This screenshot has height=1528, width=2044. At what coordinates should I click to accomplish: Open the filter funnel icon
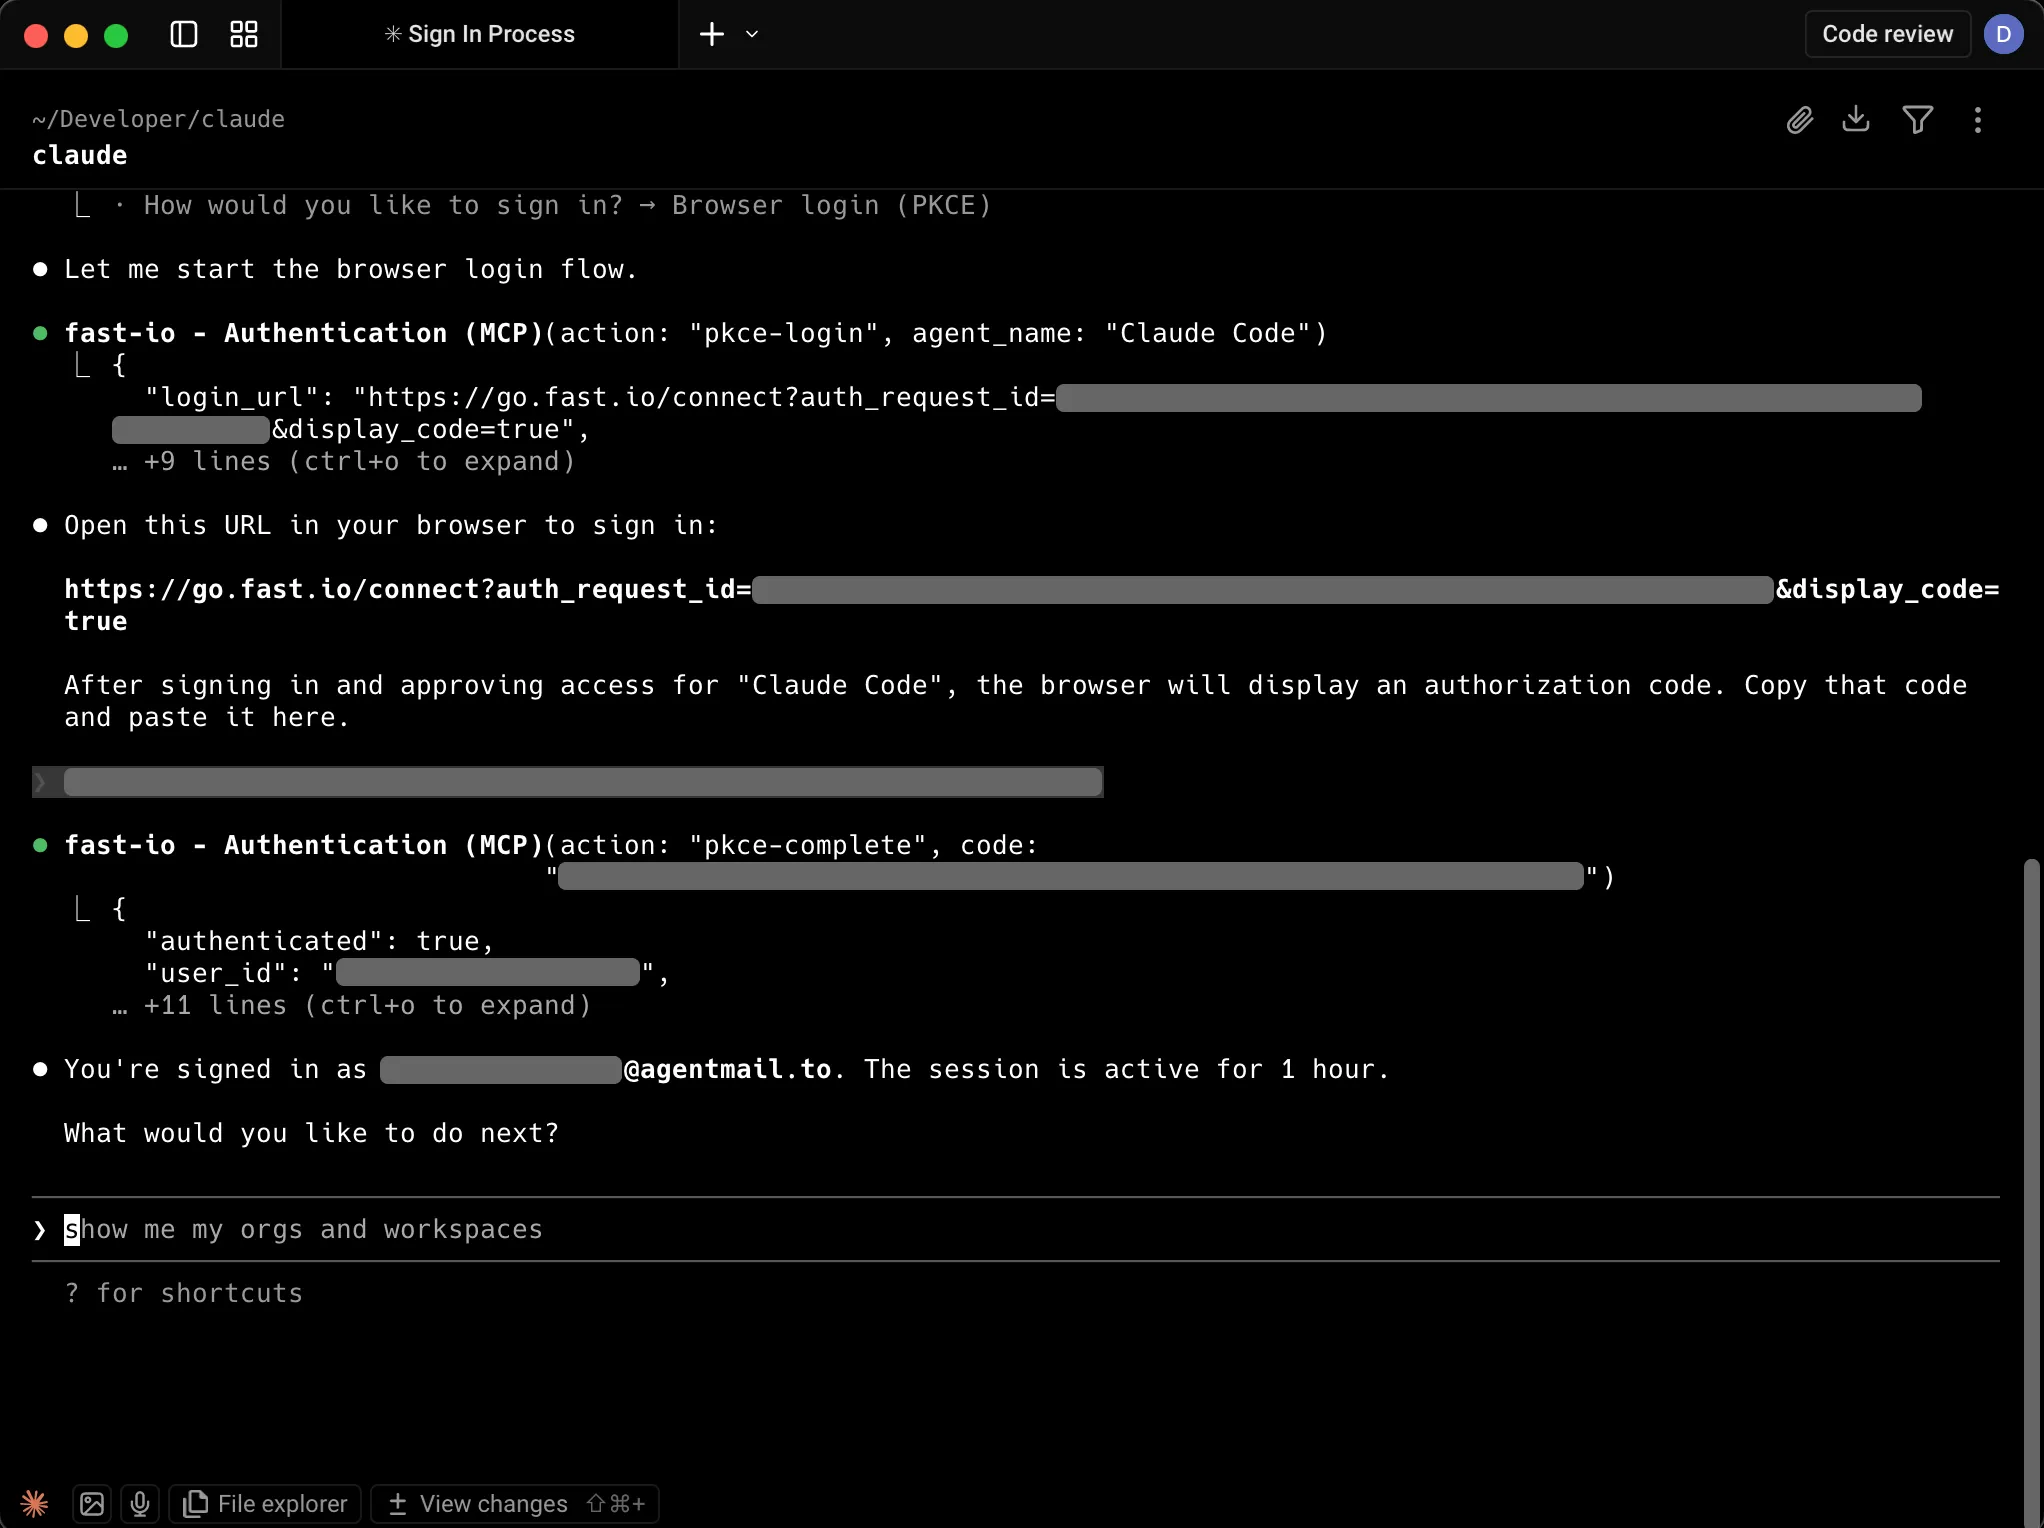click(x=1917, y=120)
